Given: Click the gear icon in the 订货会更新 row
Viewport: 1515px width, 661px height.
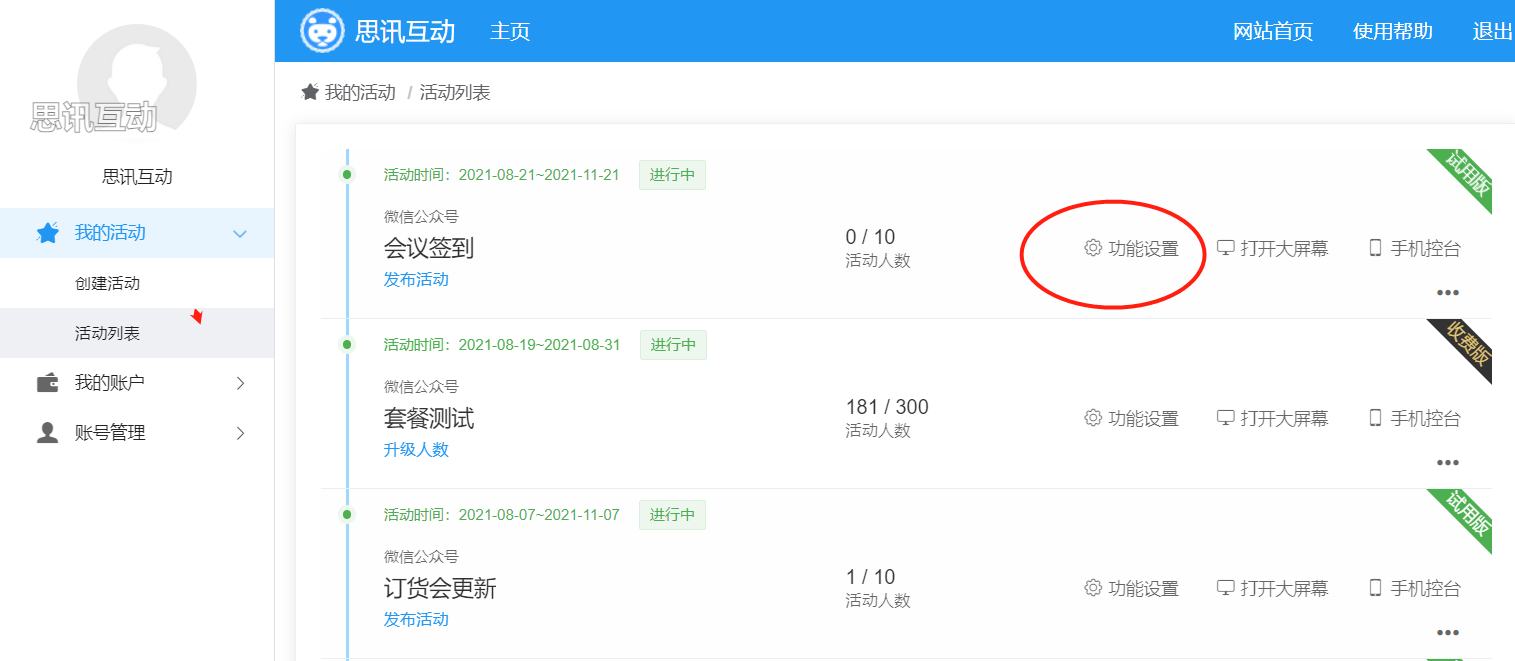Looking at the screenshot, I should [1093, 588].
